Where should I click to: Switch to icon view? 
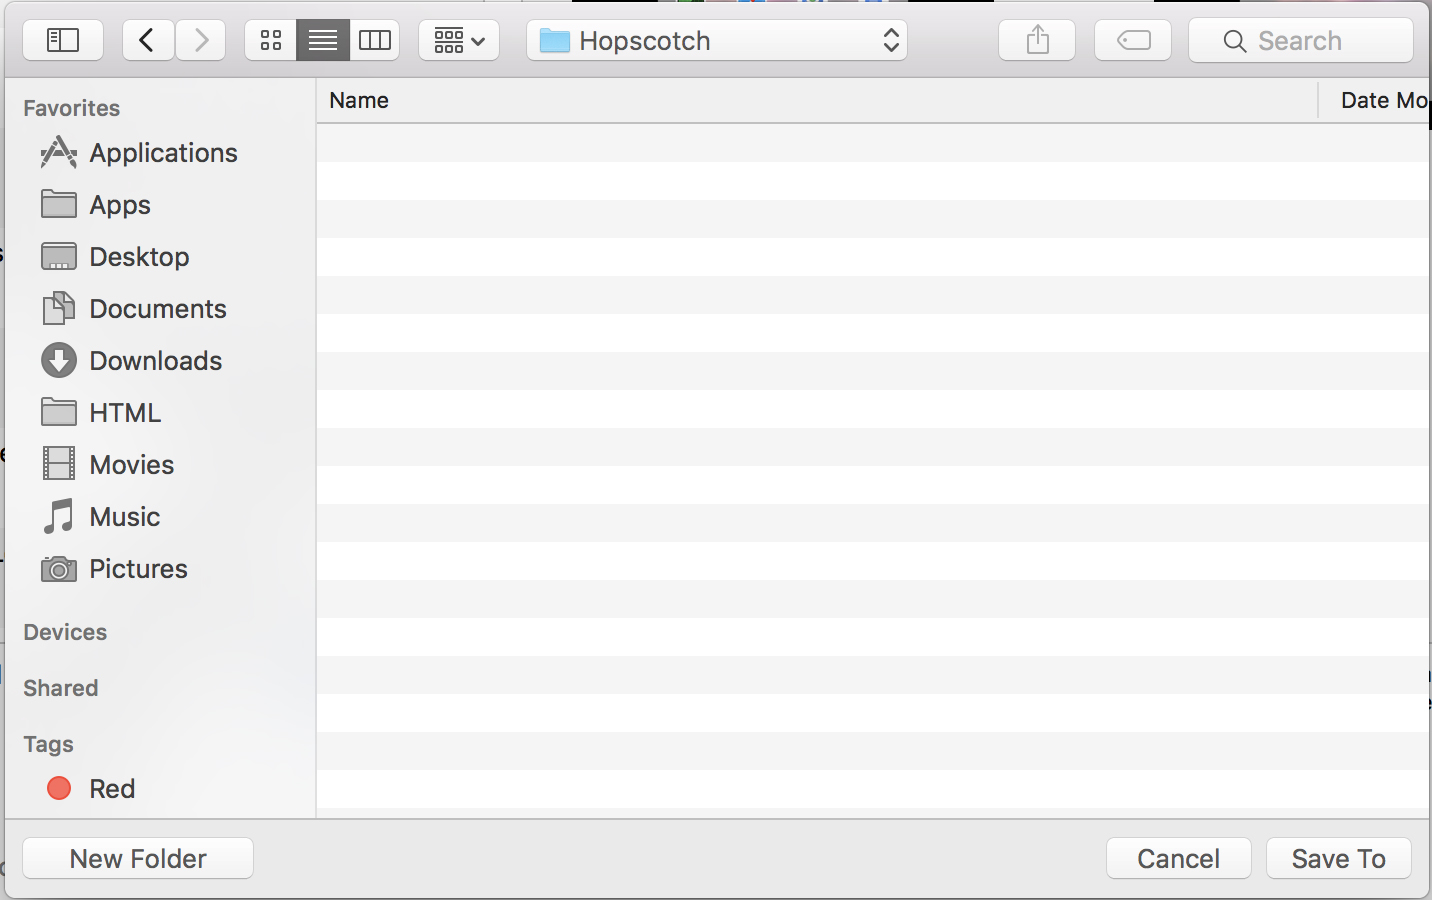271,40
